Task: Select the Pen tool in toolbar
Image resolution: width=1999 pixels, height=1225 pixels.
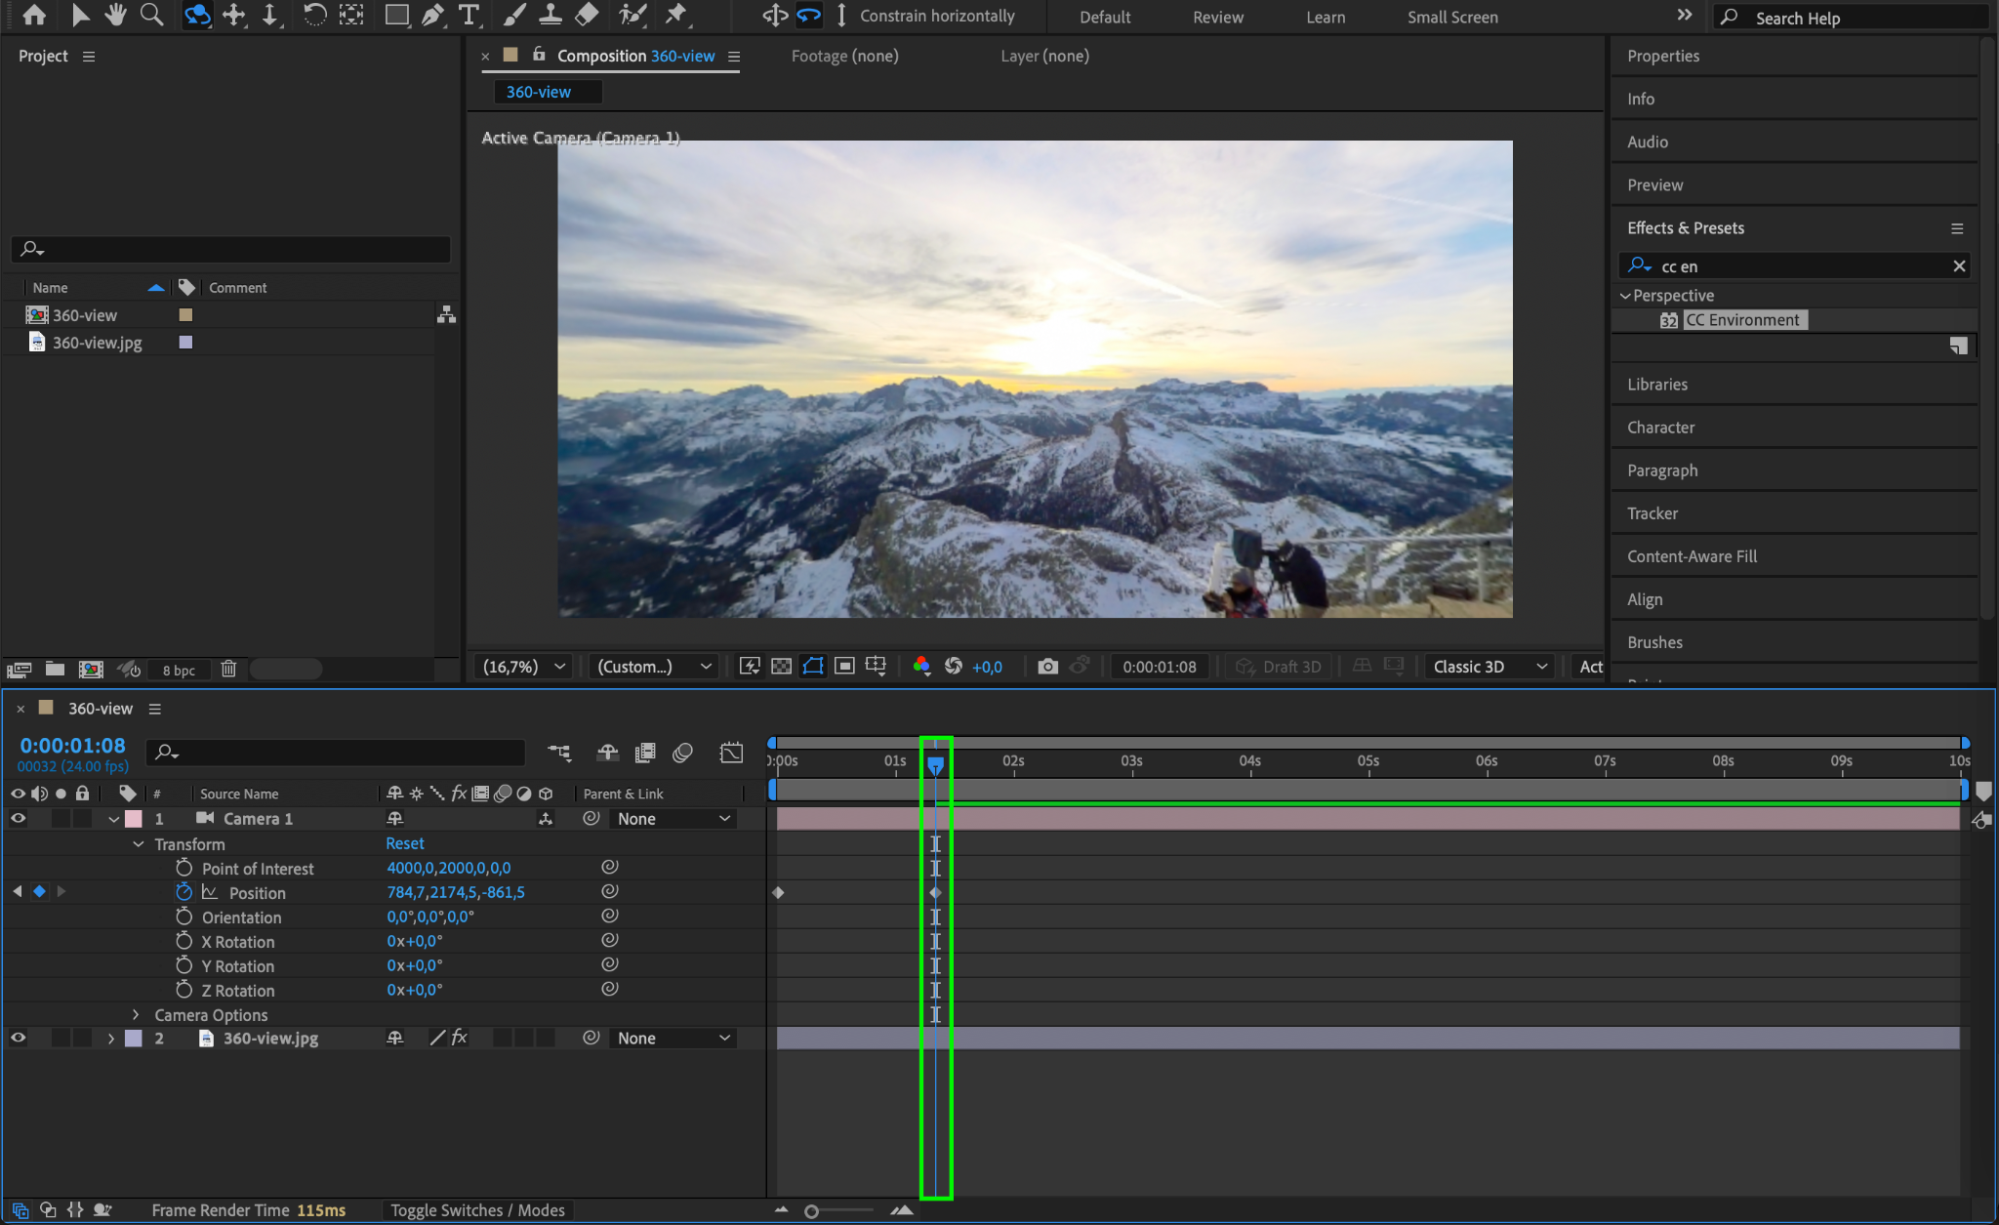Action: pyautogui.click(x=433, y=15)
